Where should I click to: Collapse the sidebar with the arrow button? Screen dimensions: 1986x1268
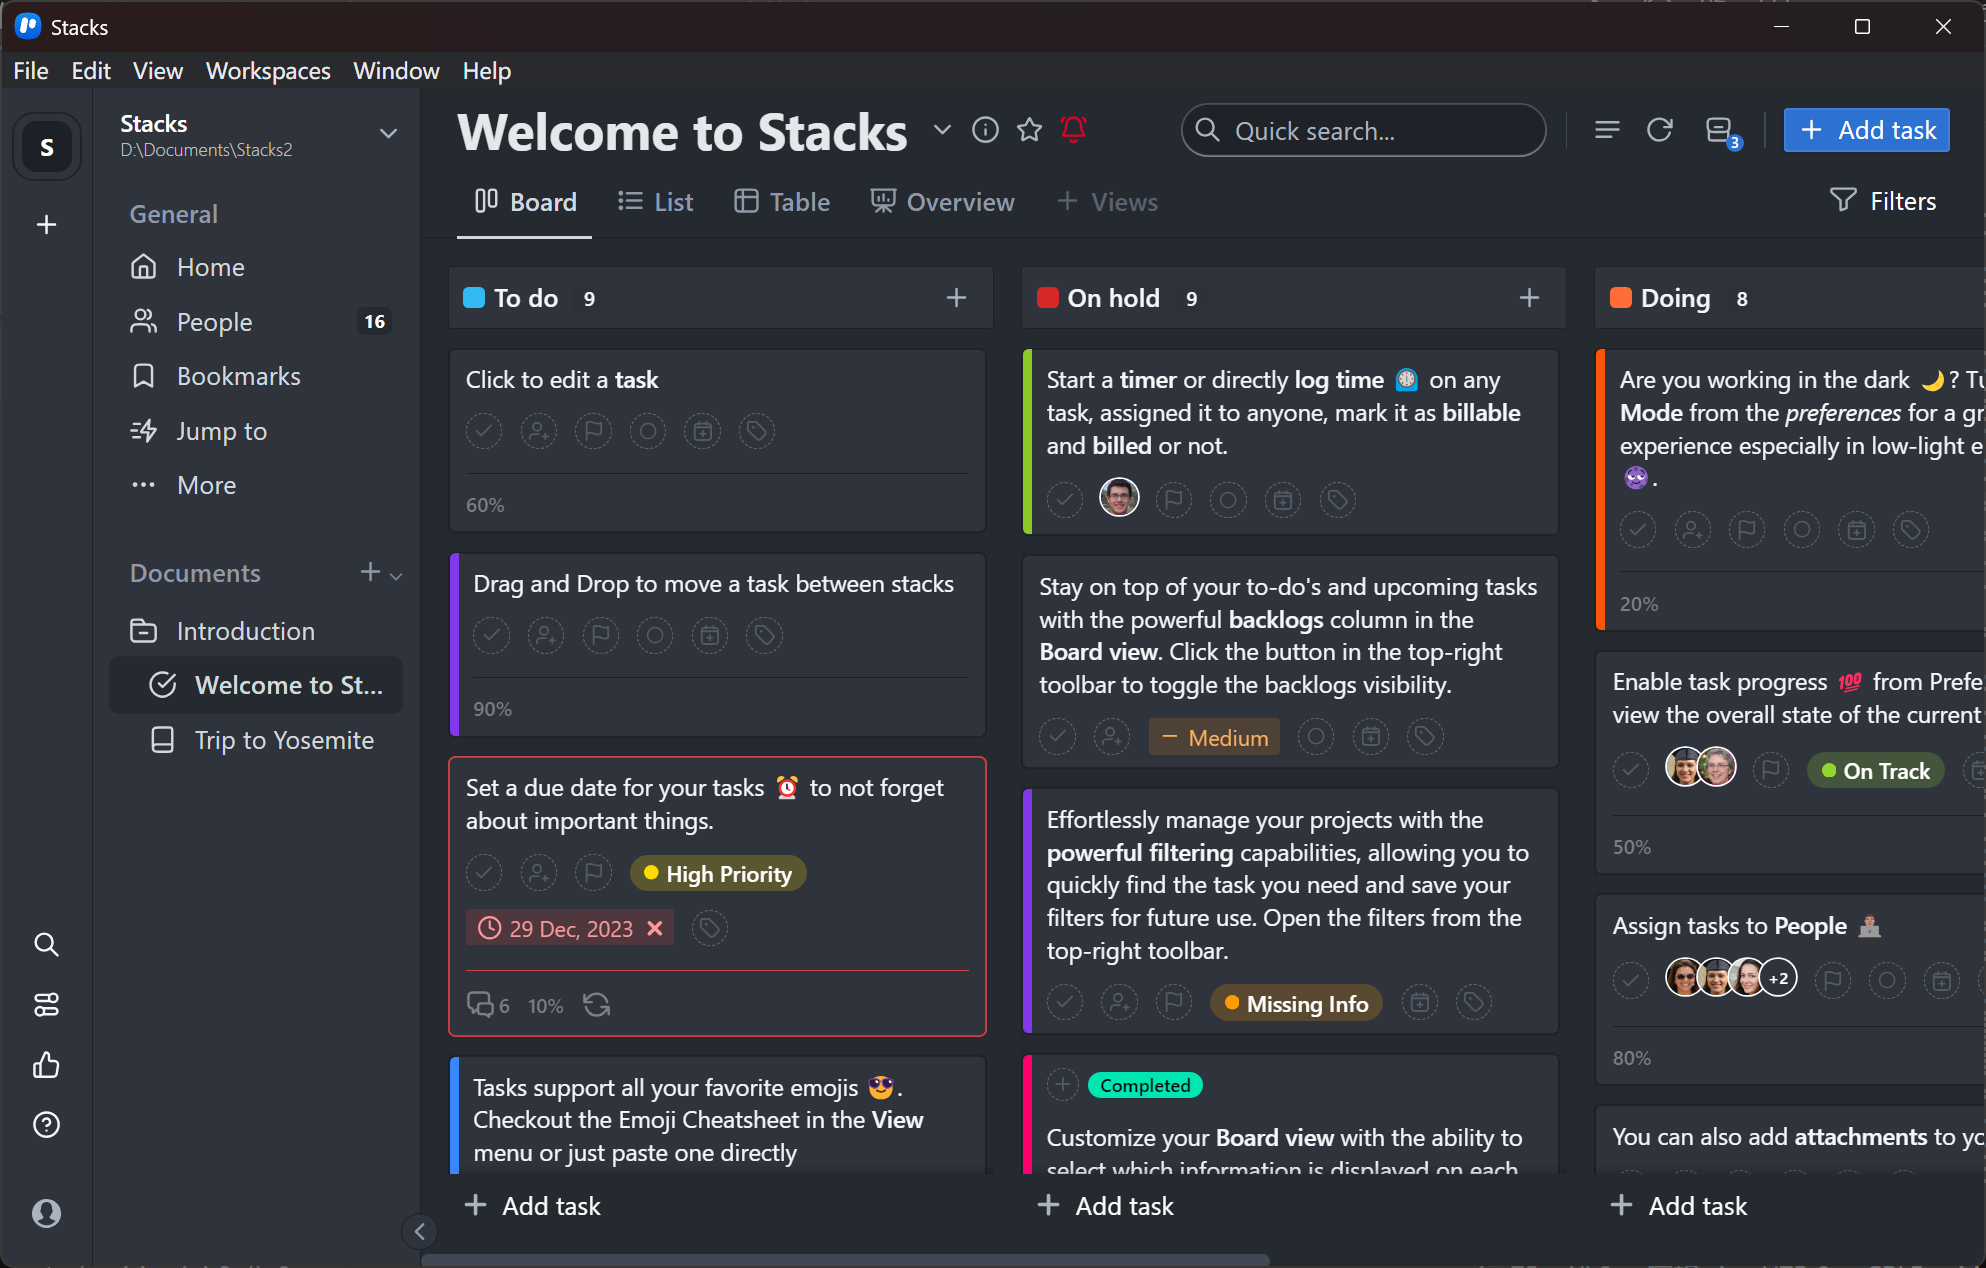pyautogui.click(x=419, y=1231)
